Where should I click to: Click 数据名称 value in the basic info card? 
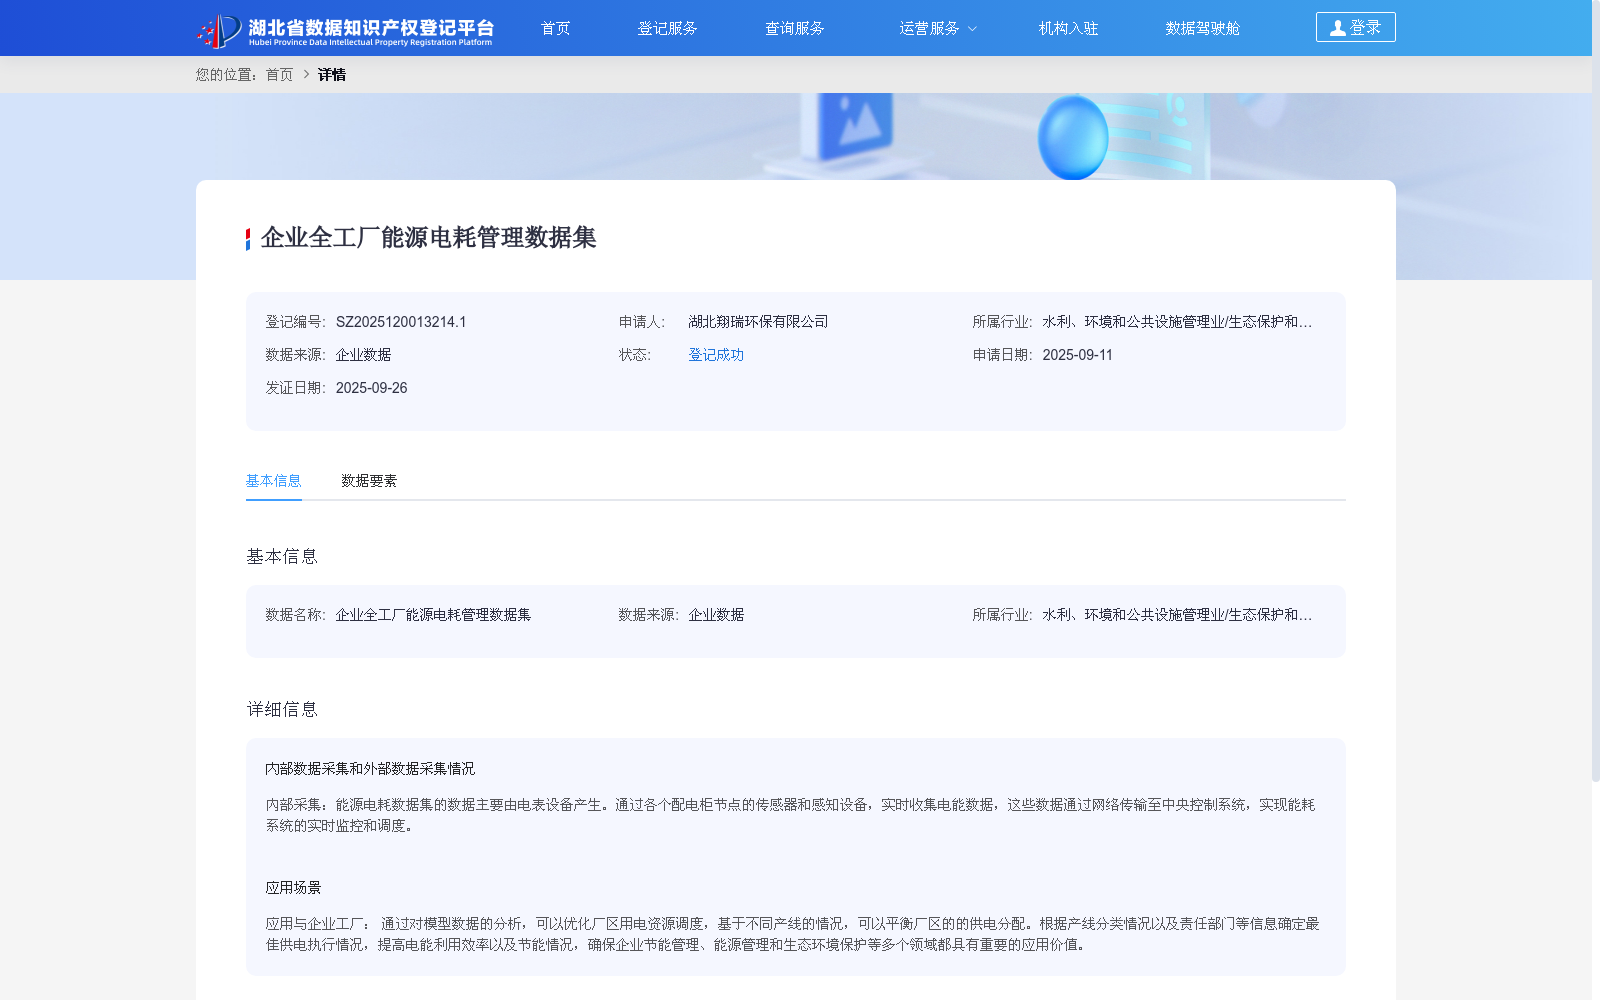tap(433, 615)
